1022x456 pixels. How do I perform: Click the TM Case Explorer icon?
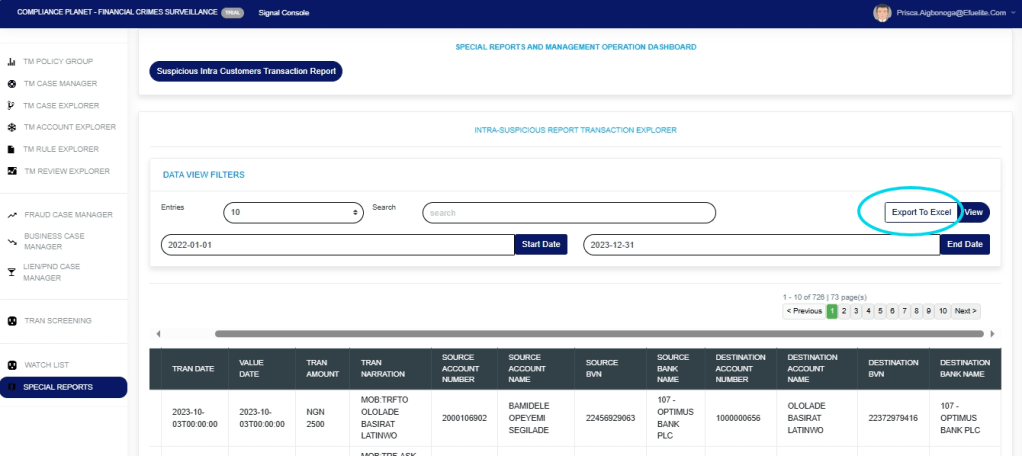12,105
